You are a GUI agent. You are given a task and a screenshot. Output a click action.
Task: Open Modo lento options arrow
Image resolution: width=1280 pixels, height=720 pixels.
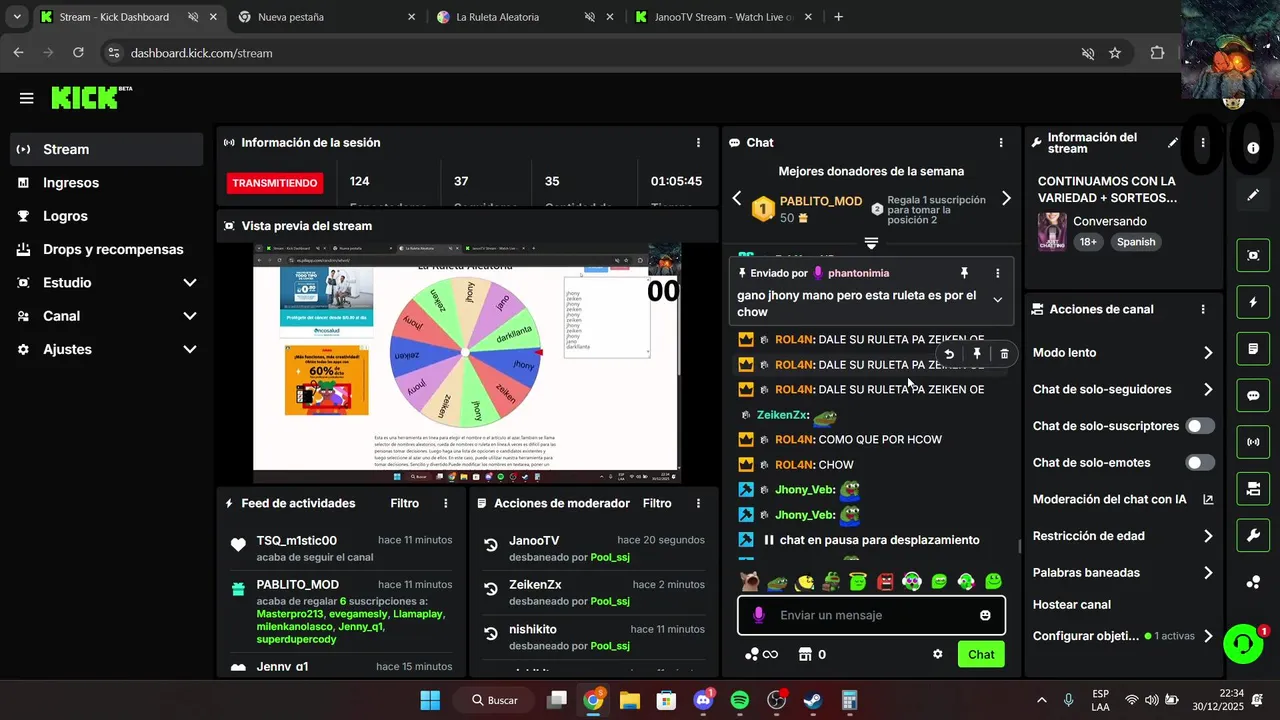1208,353
